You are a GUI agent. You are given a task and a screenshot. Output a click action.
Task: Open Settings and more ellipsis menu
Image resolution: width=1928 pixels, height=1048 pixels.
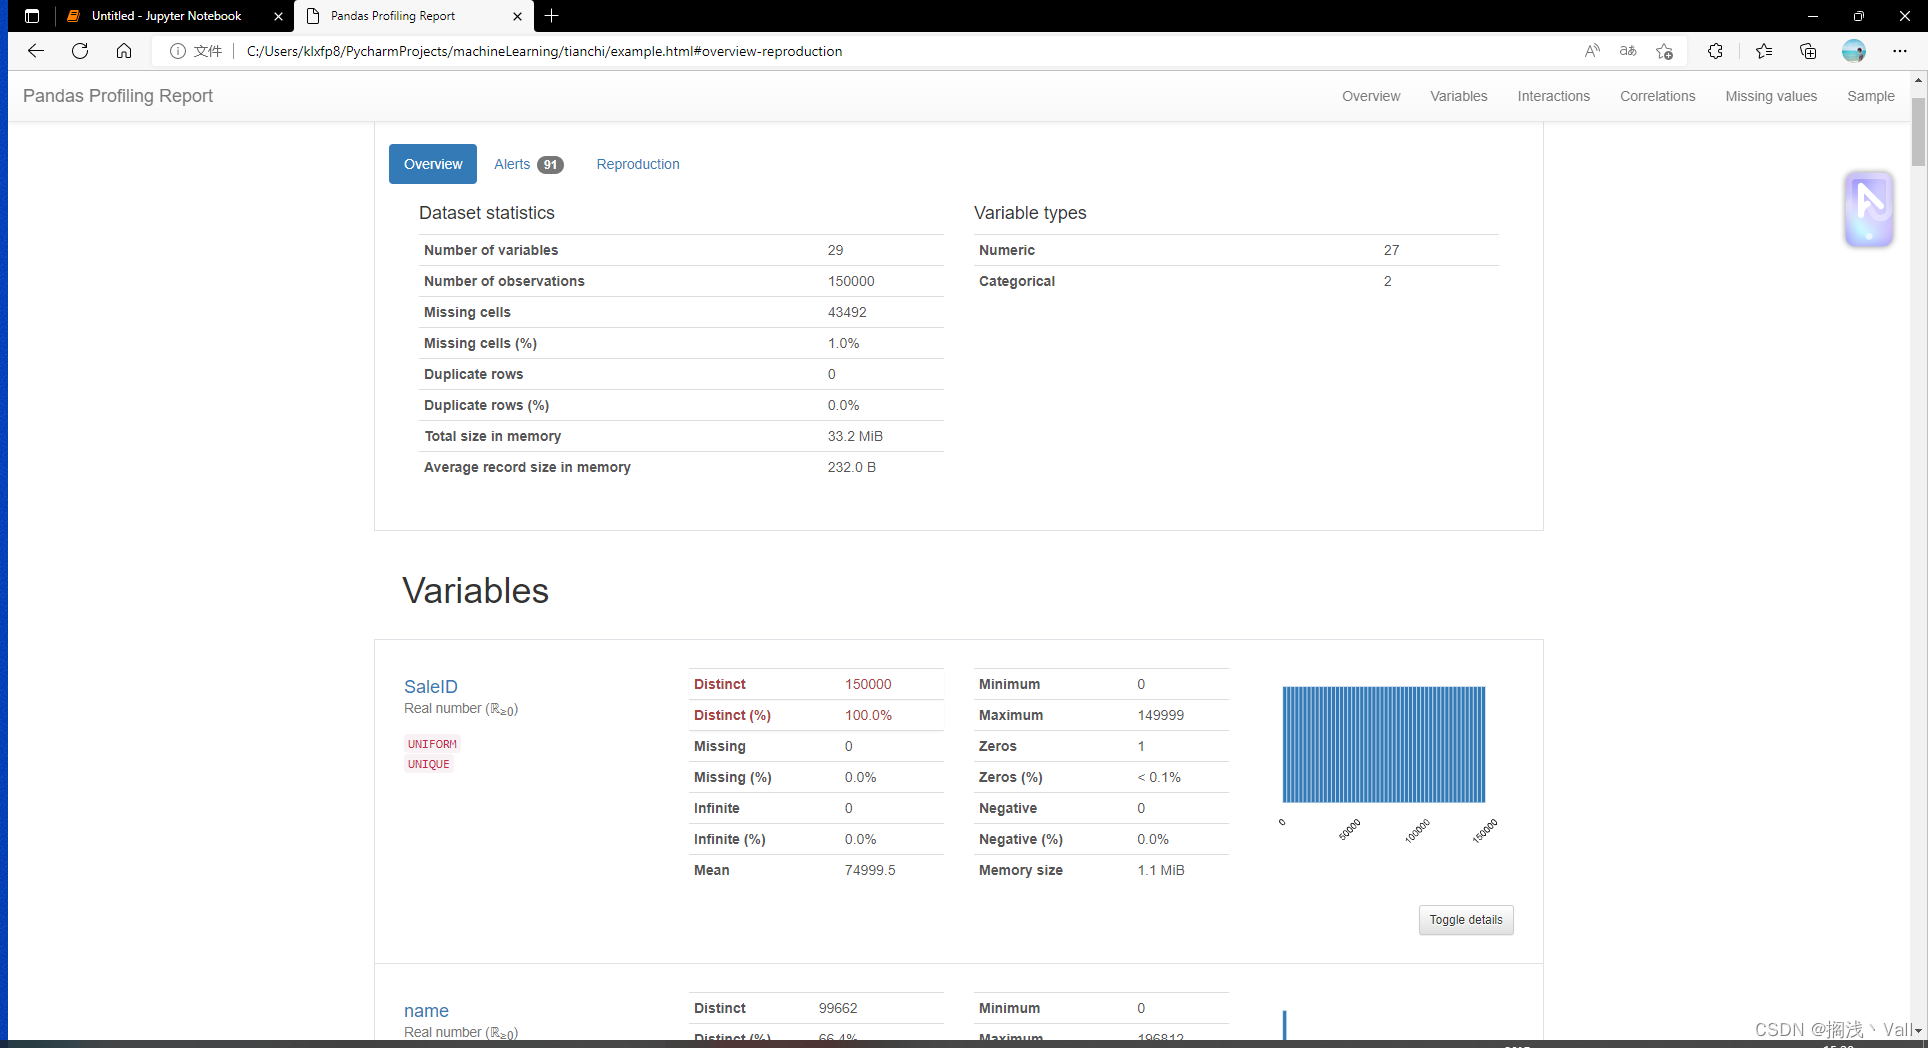click(1900, 51)
